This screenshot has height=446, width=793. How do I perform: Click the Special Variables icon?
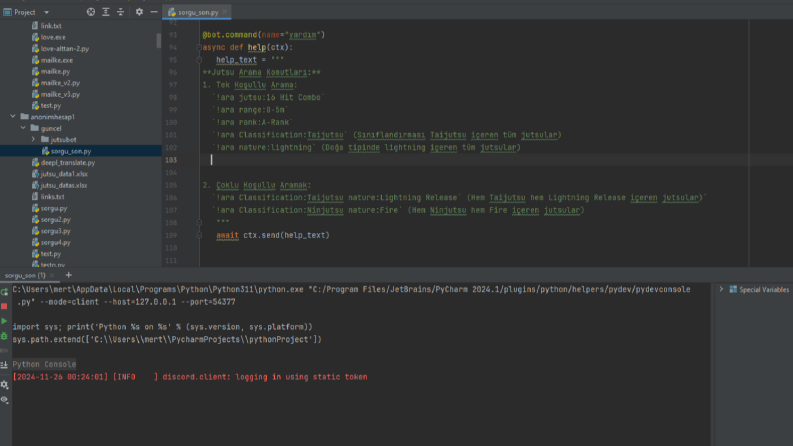pyautogui.click(x=733, y=289)
